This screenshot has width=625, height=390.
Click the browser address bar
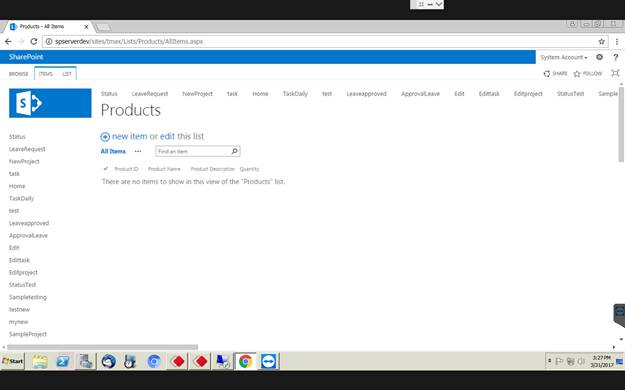click(325, 41)
